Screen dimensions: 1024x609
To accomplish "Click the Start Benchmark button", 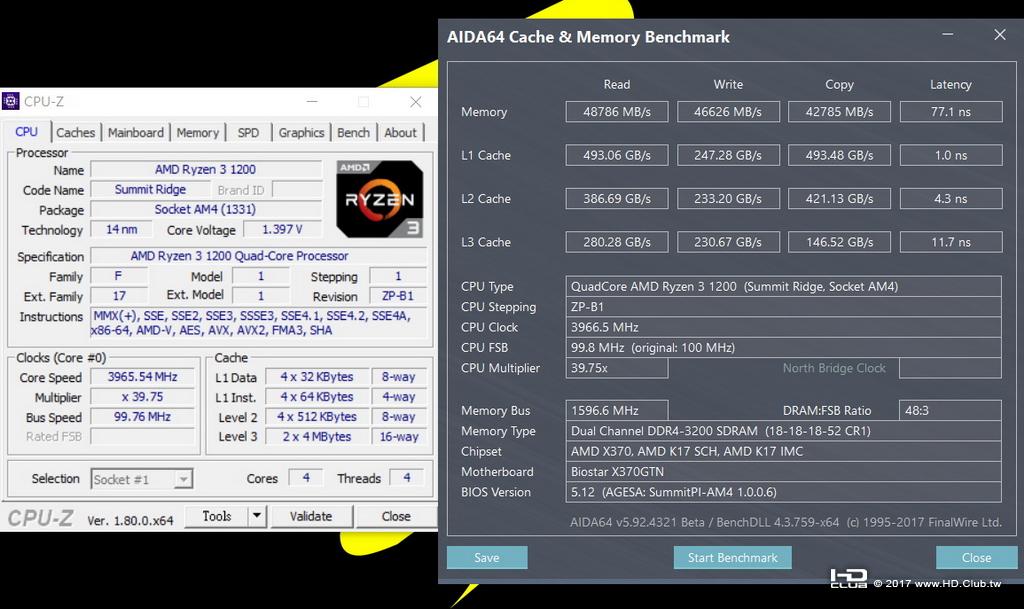I will coord(733,557).
